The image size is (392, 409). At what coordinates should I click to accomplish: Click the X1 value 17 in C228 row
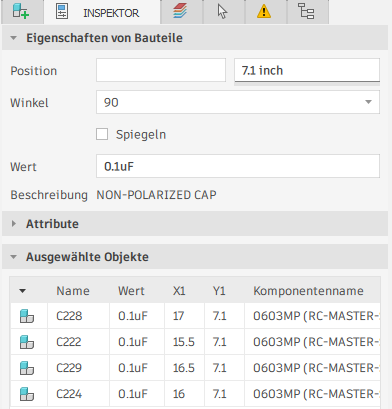pyautogui.click(x=184, y=316)
